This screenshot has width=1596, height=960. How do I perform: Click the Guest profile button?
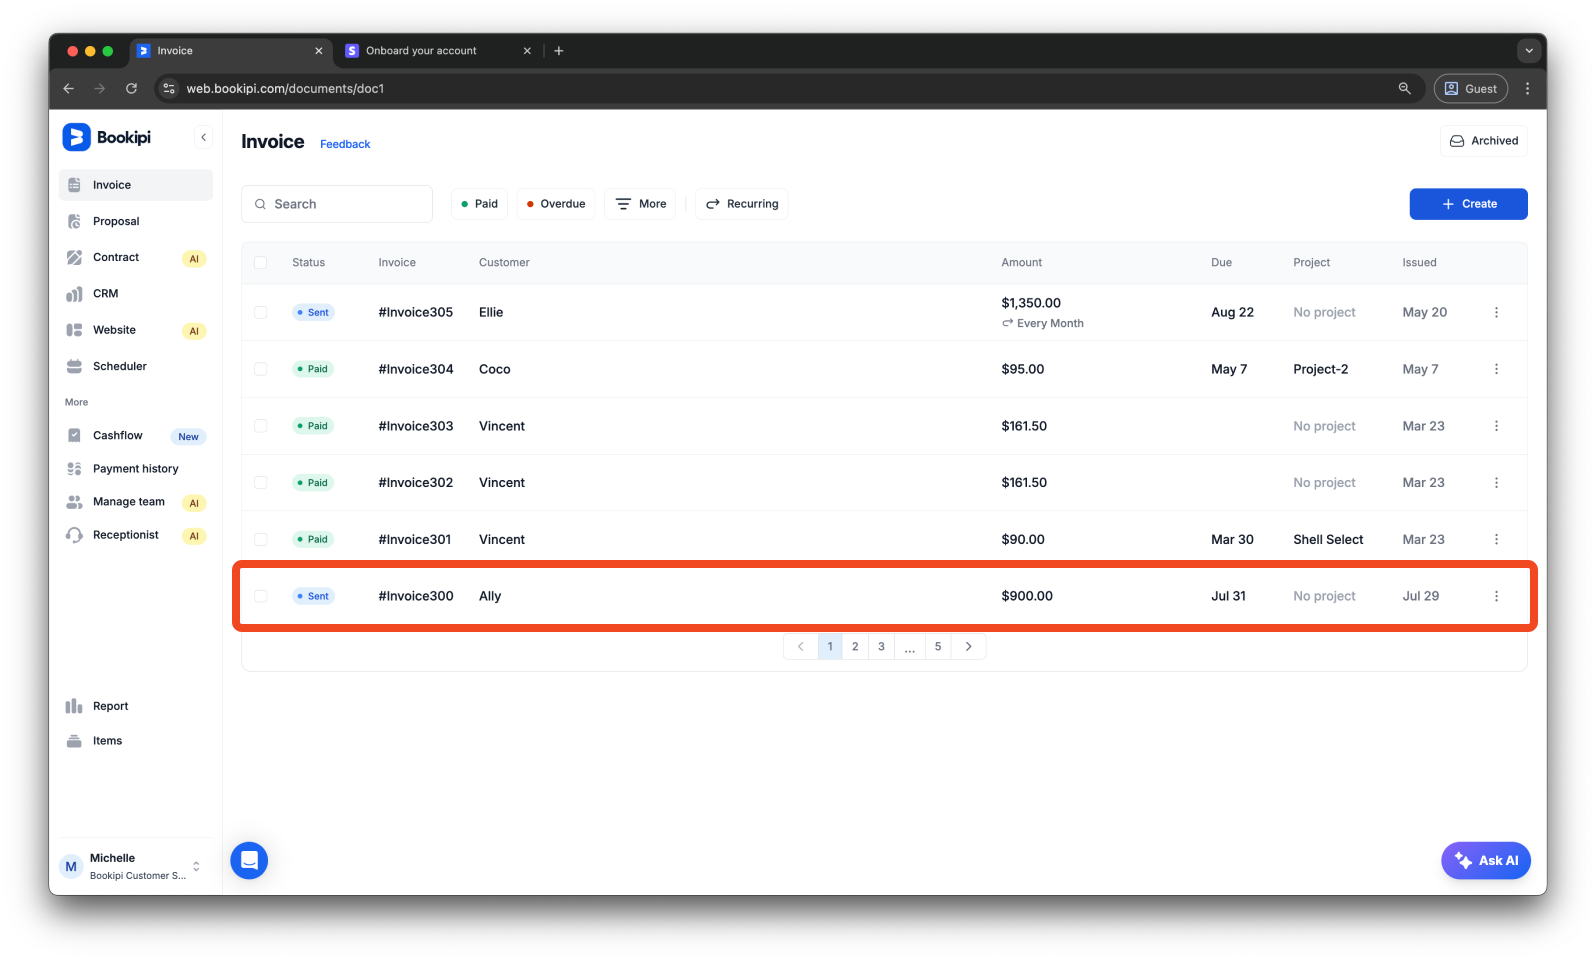1470,88
